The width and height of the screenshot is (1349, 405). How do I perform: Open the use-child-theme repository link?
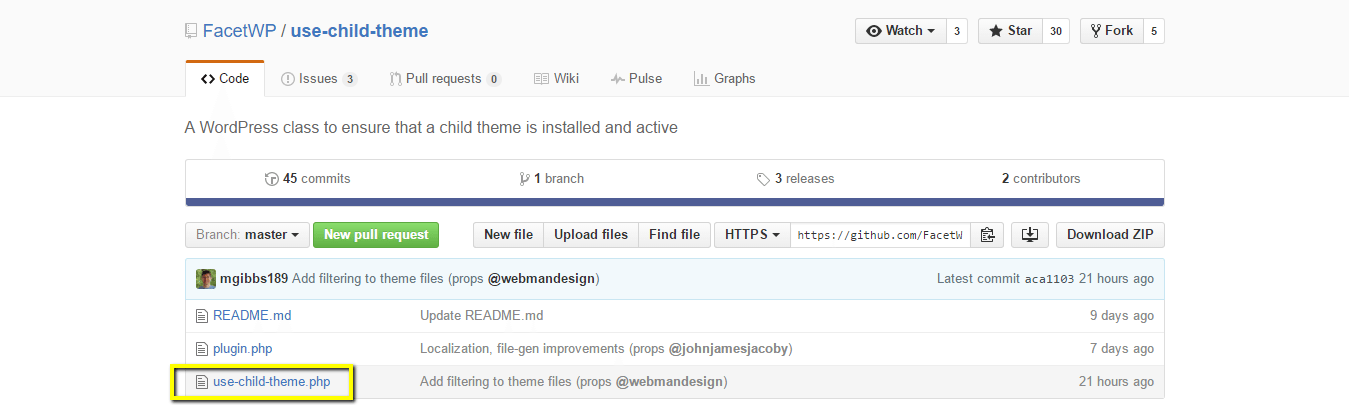tap(359, 31)
